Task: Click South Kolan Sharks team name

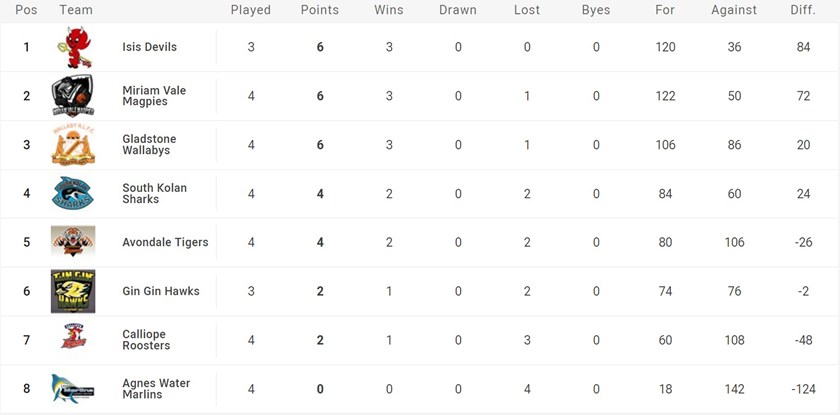Action: pyautogui.click(x=154, y=193)
